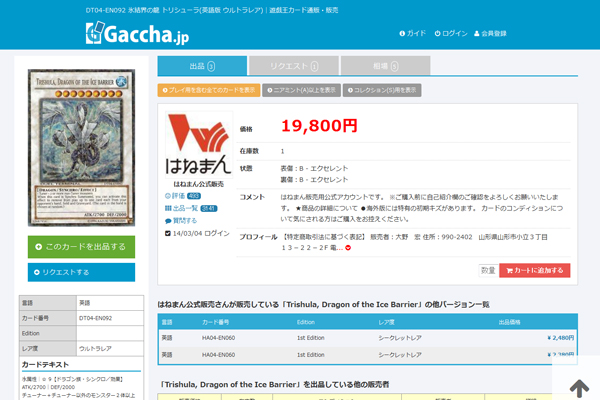The width and height of the screenshot is (600, 400).
Task: Open seller's 出品一覧 listing
Action: click(x=184, y=208)
